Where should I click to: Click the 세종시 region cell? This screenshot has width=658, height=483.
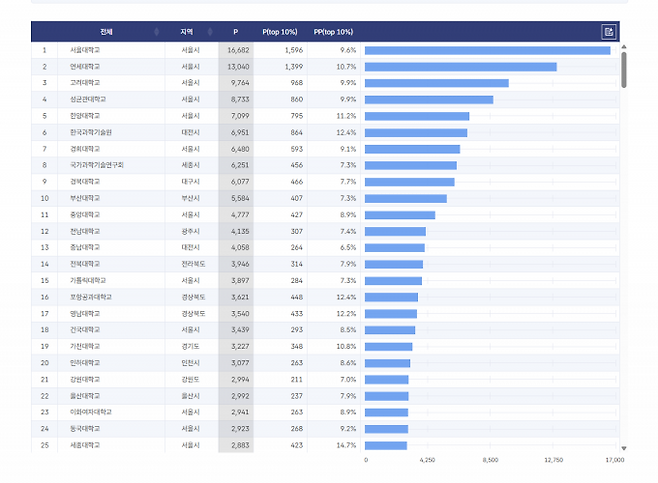tap(191, 165)
